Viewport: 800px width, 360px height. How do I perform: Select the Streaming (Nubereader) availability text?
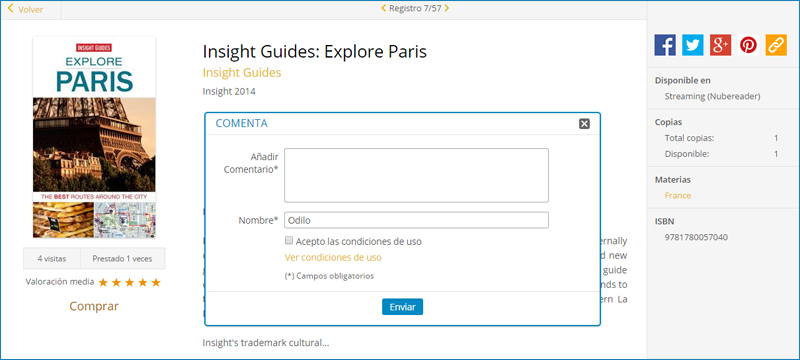pyautogui.click(x=713, y=96)
